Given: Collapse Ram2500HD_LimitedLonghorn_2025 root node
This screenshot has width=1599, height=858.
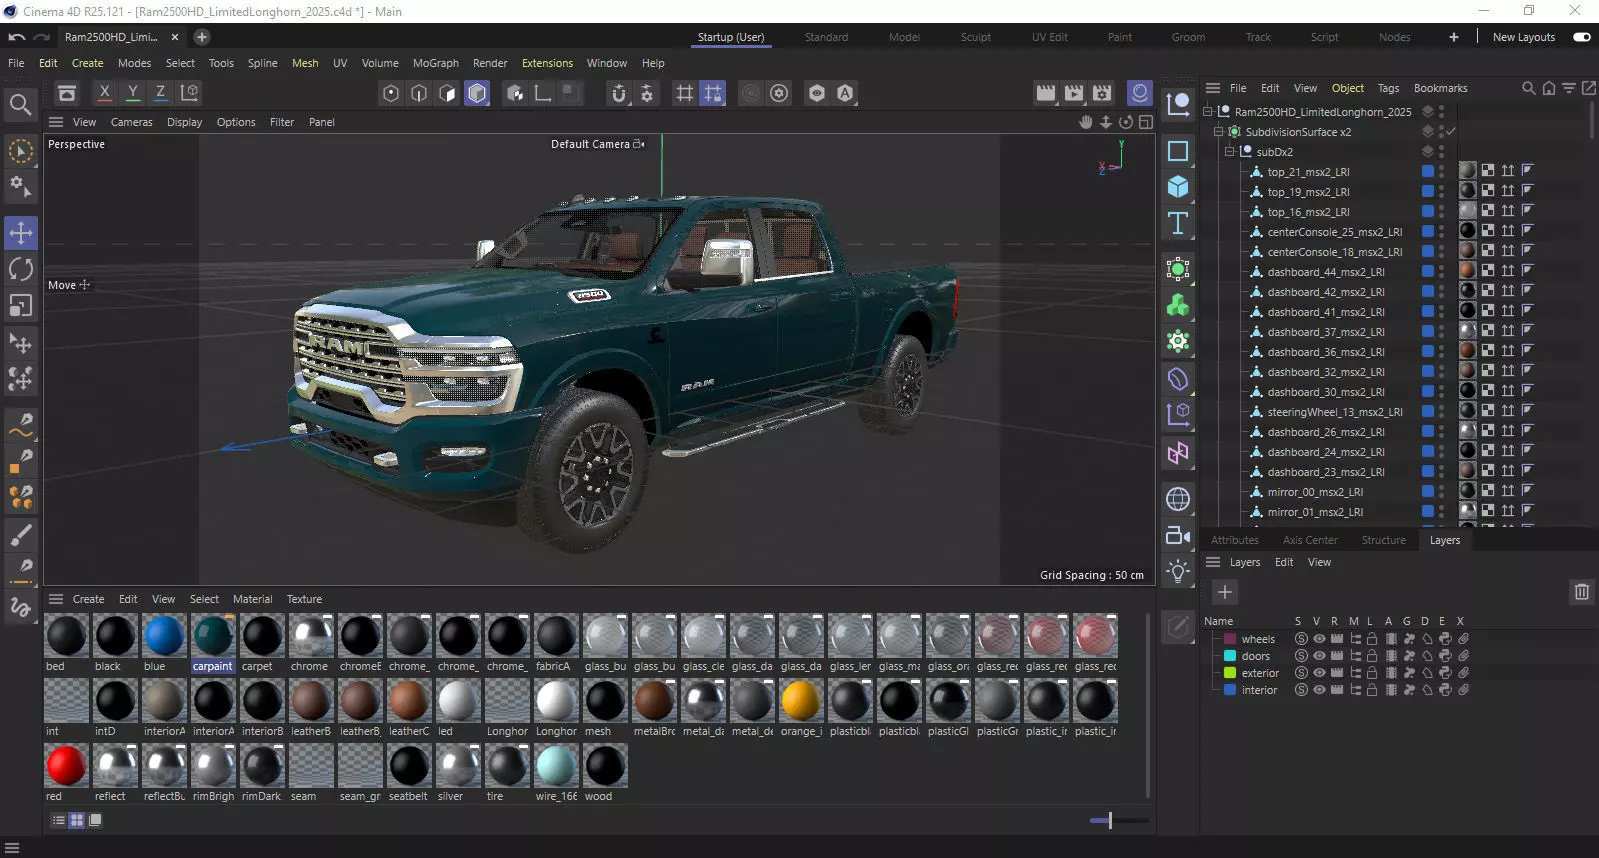Looking at the screenshot, I should tap(1208, 112).
